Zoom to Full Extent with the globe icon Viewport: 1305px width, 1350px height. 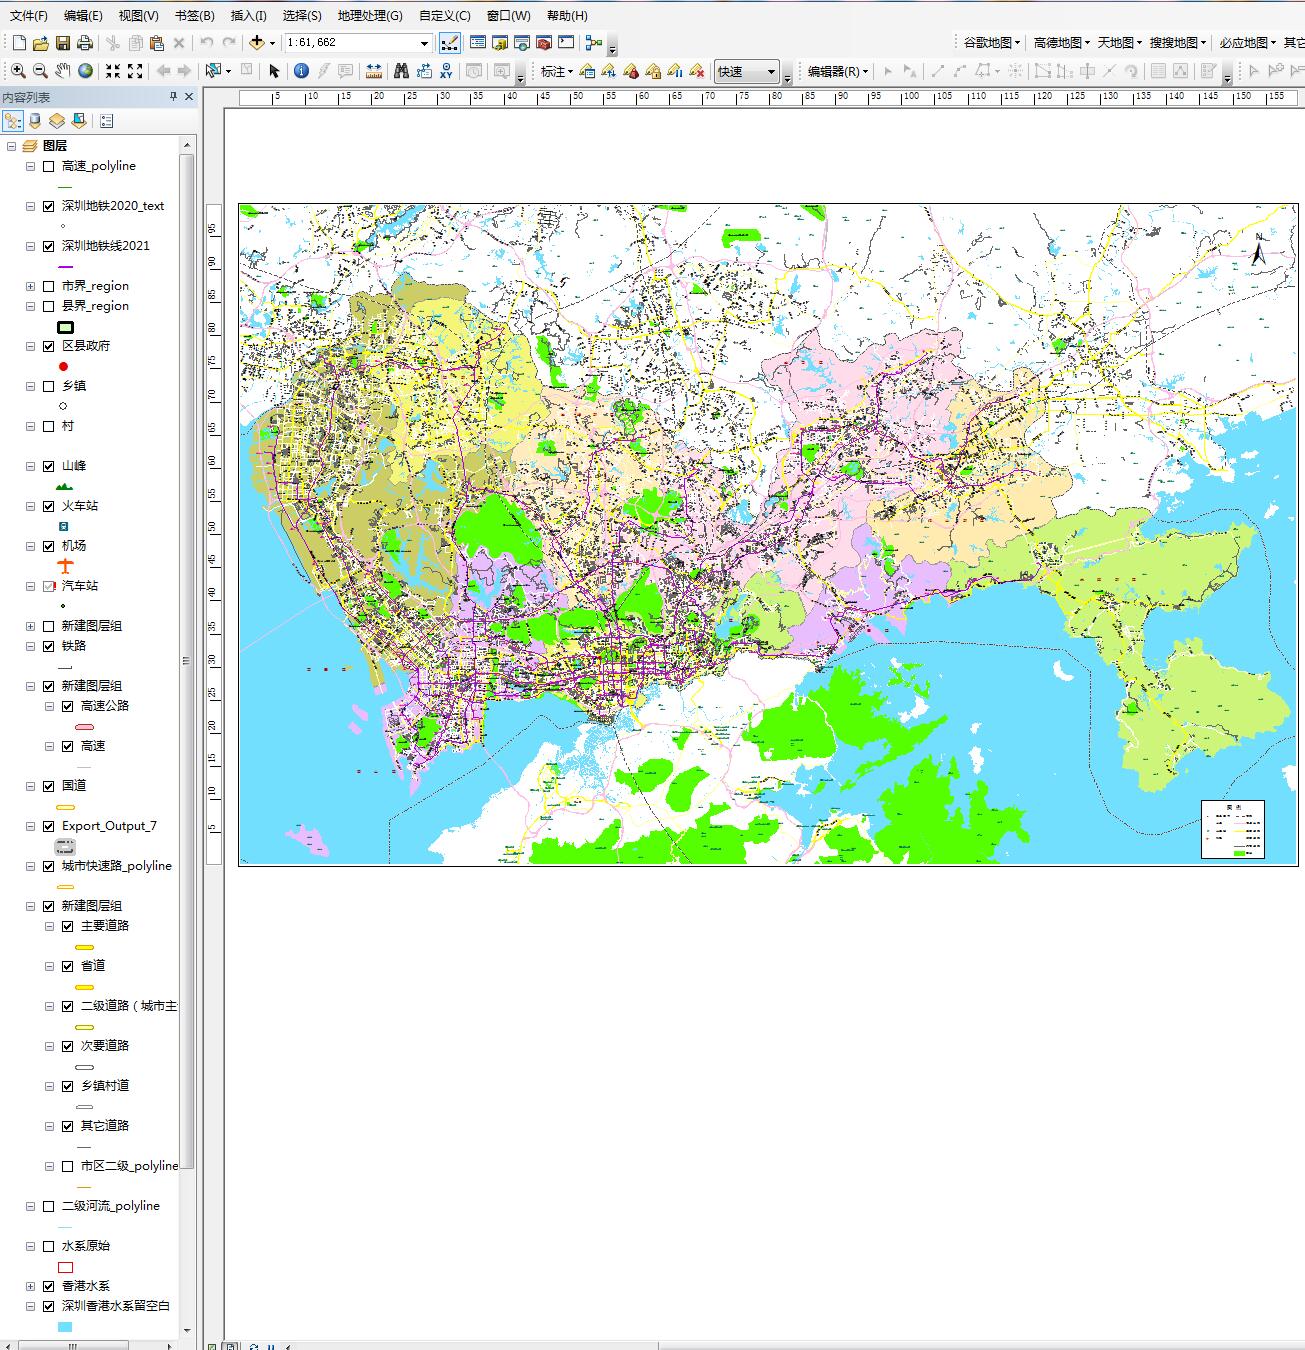[86, 72]
